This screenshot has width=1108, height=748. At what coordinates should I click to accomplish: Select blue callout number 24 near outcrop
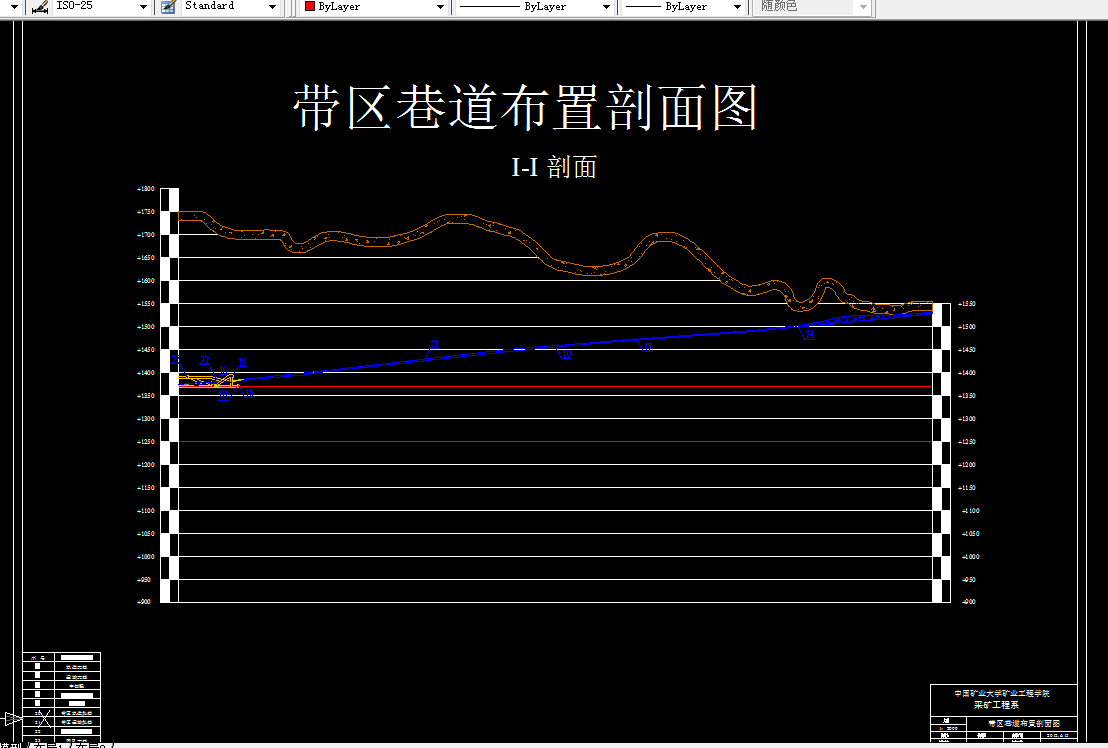click(x=810, y=335)
